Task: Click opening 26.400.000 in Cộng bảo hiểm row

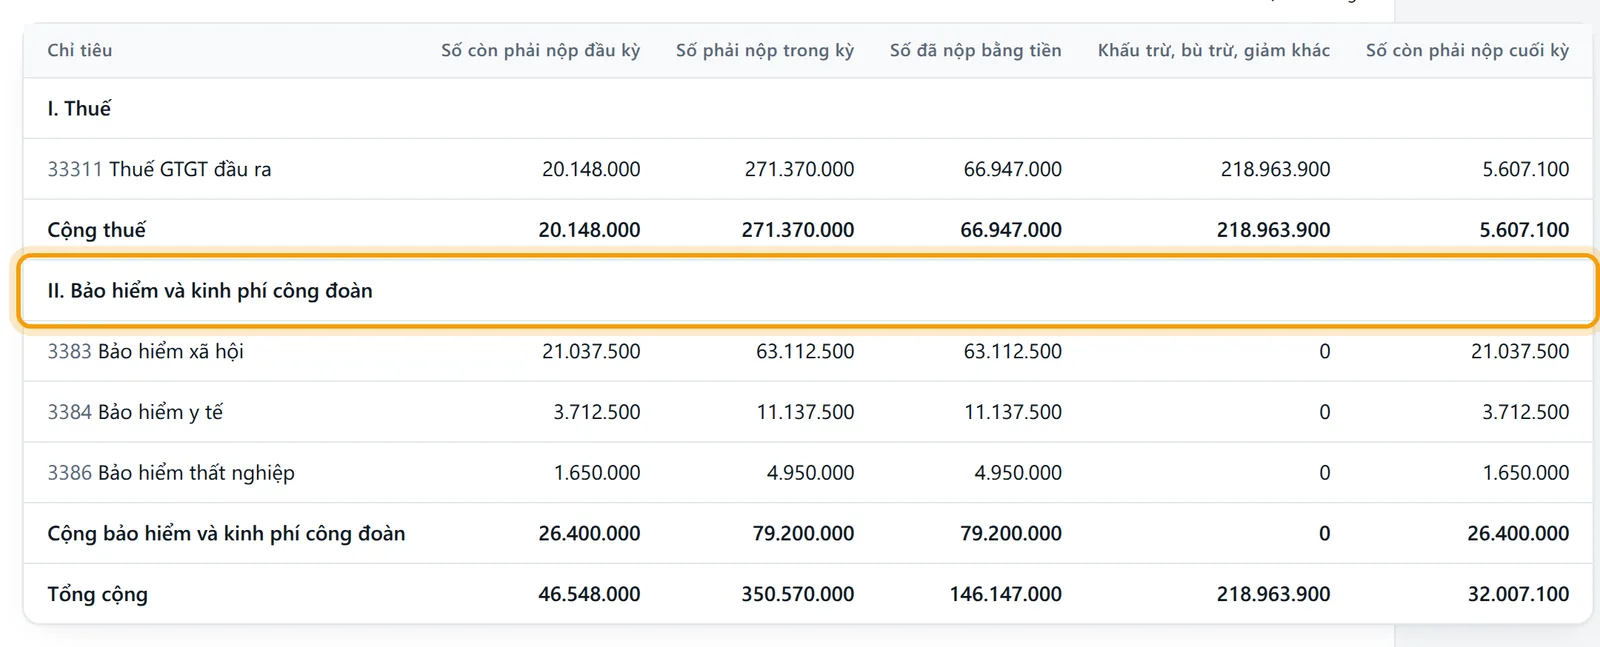Action: pos(589,533)
